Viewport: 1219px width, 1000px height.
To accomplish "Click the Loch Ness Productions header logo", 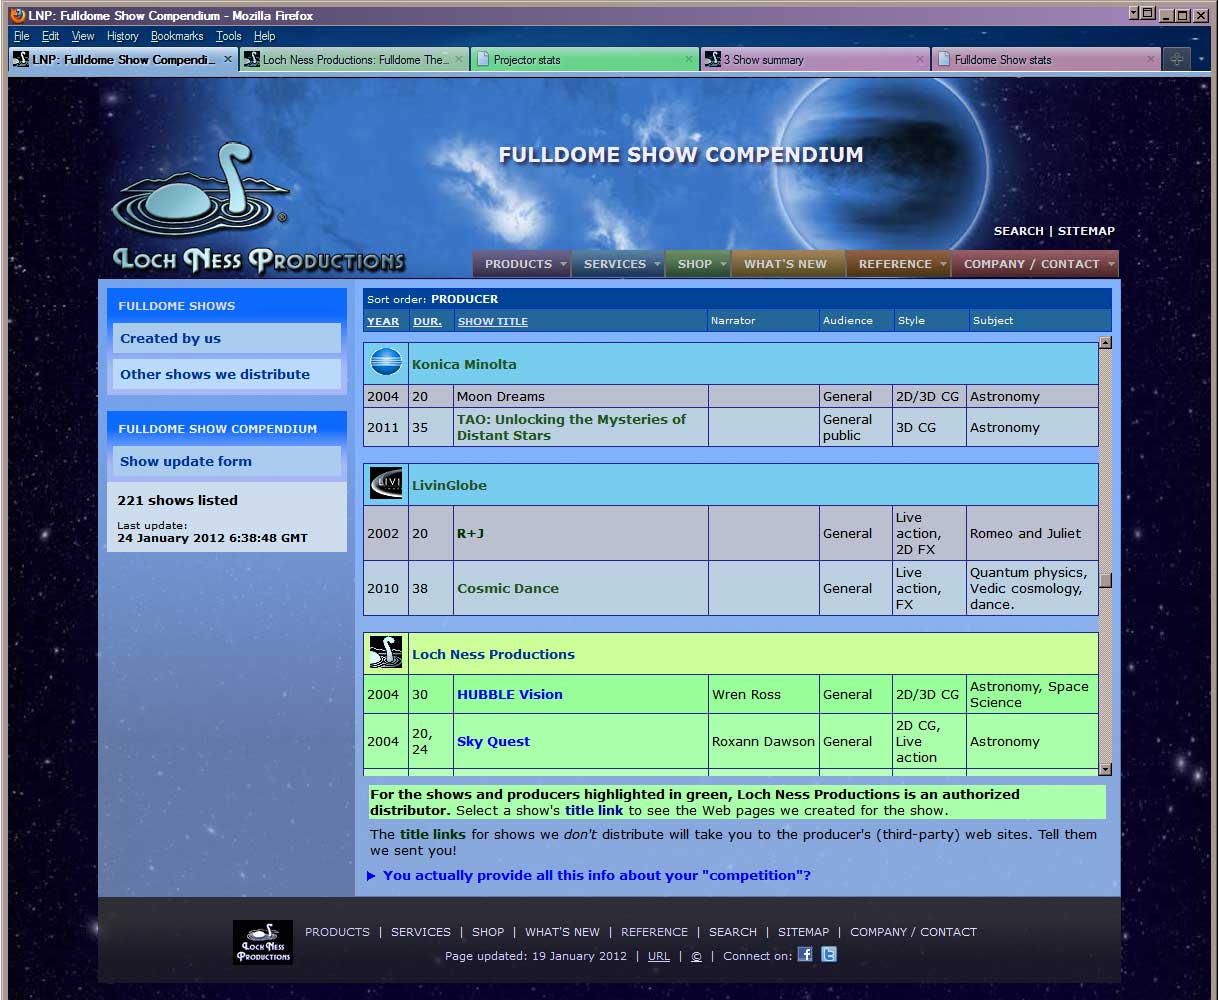I will pyautogui.click(x=258, y=208).
